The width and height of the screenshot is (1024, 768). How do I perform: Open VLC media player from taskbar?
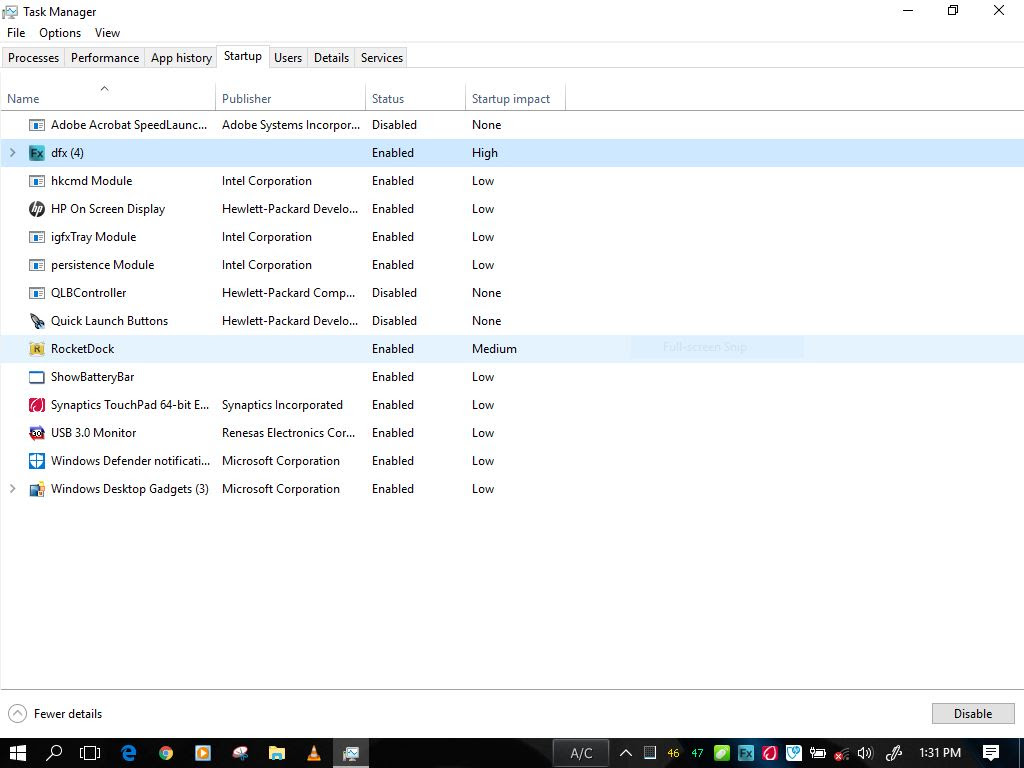[x=314, y=753]
